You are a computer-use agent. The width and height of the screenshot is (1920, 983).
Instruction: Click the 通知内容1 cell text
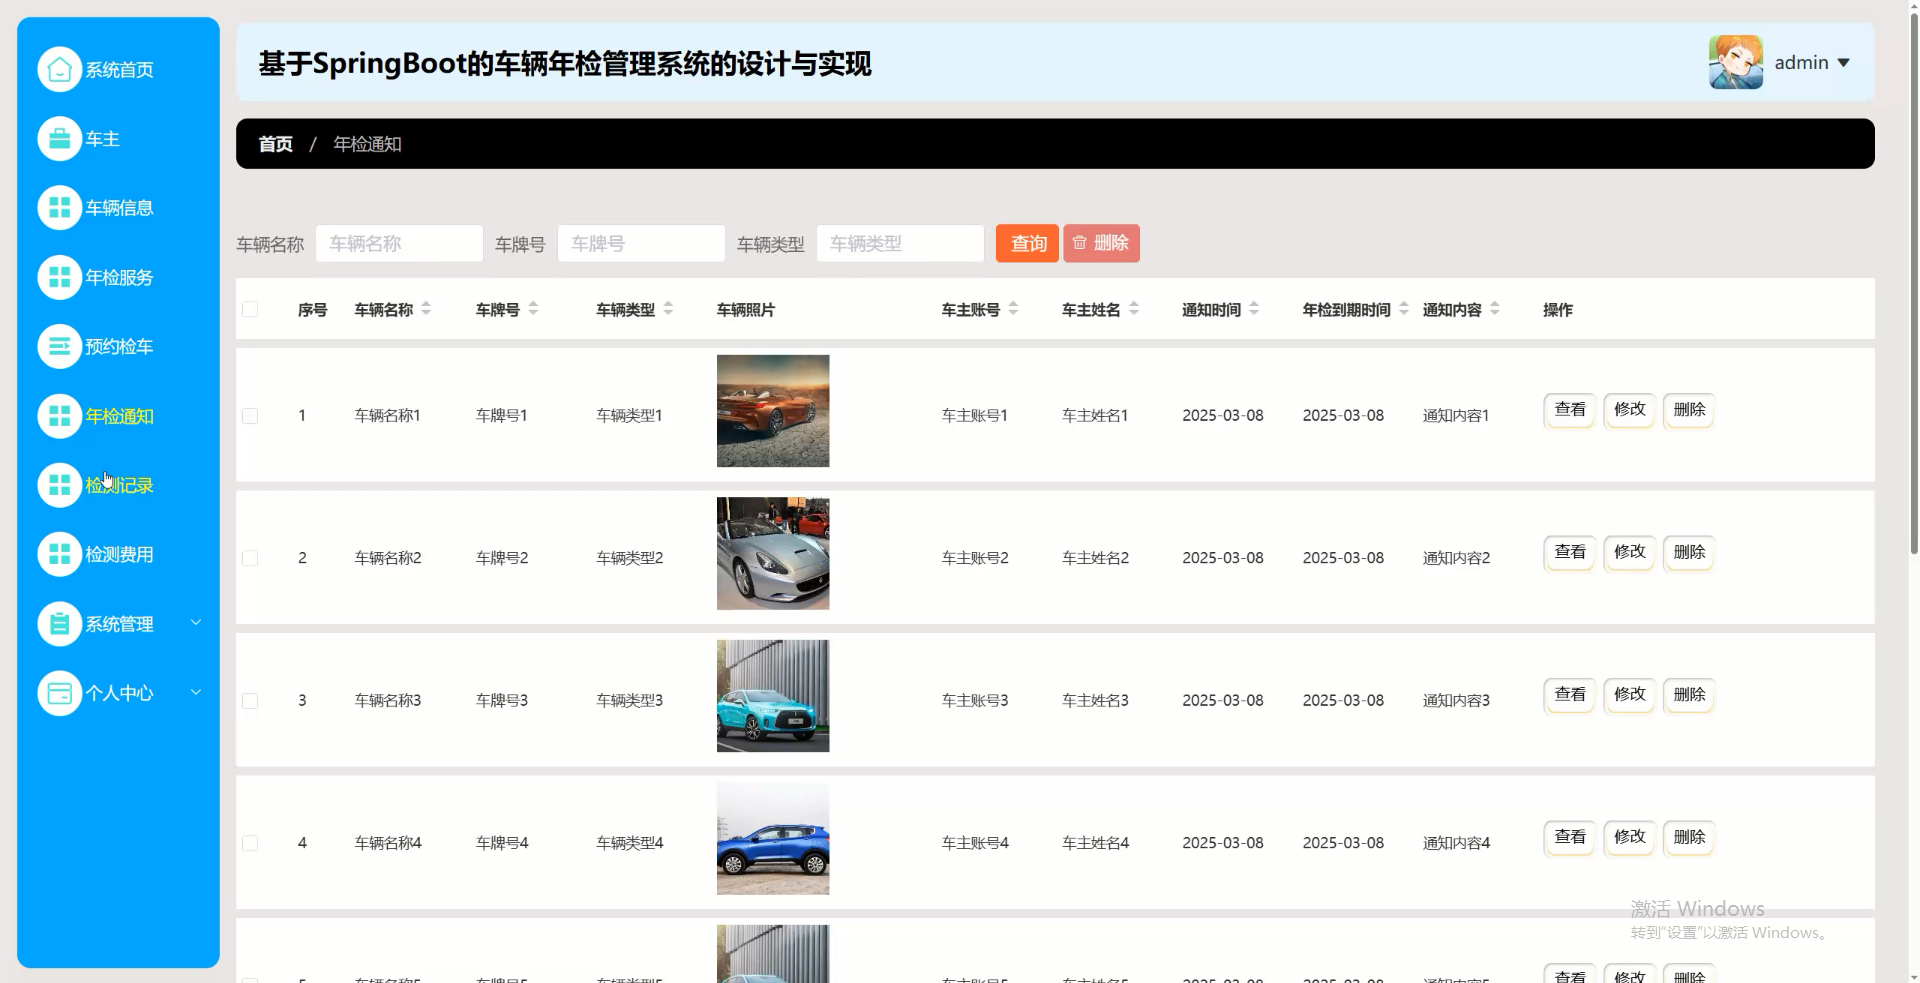(x=1456, y=416)
